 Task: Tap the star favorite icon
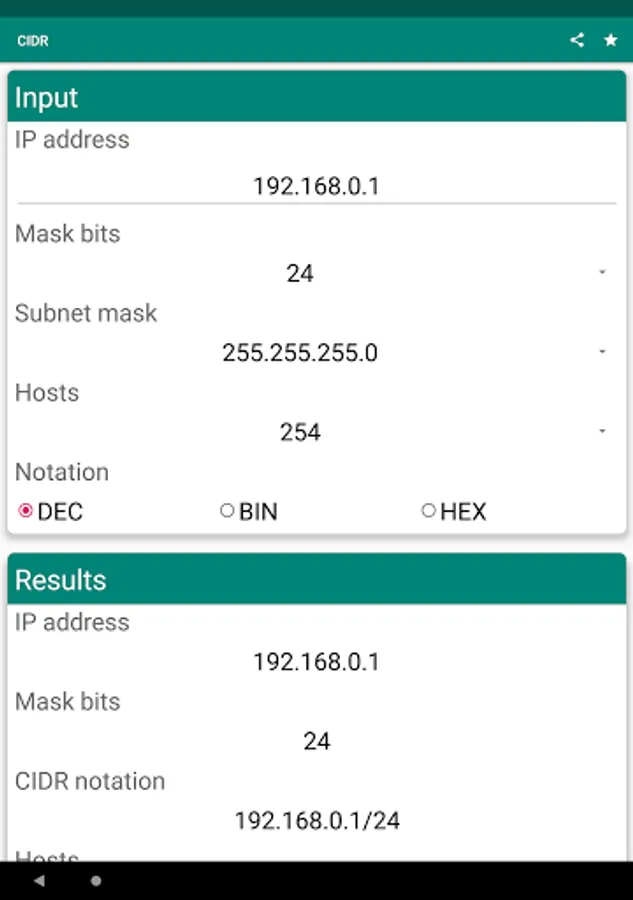coord(610,40)
